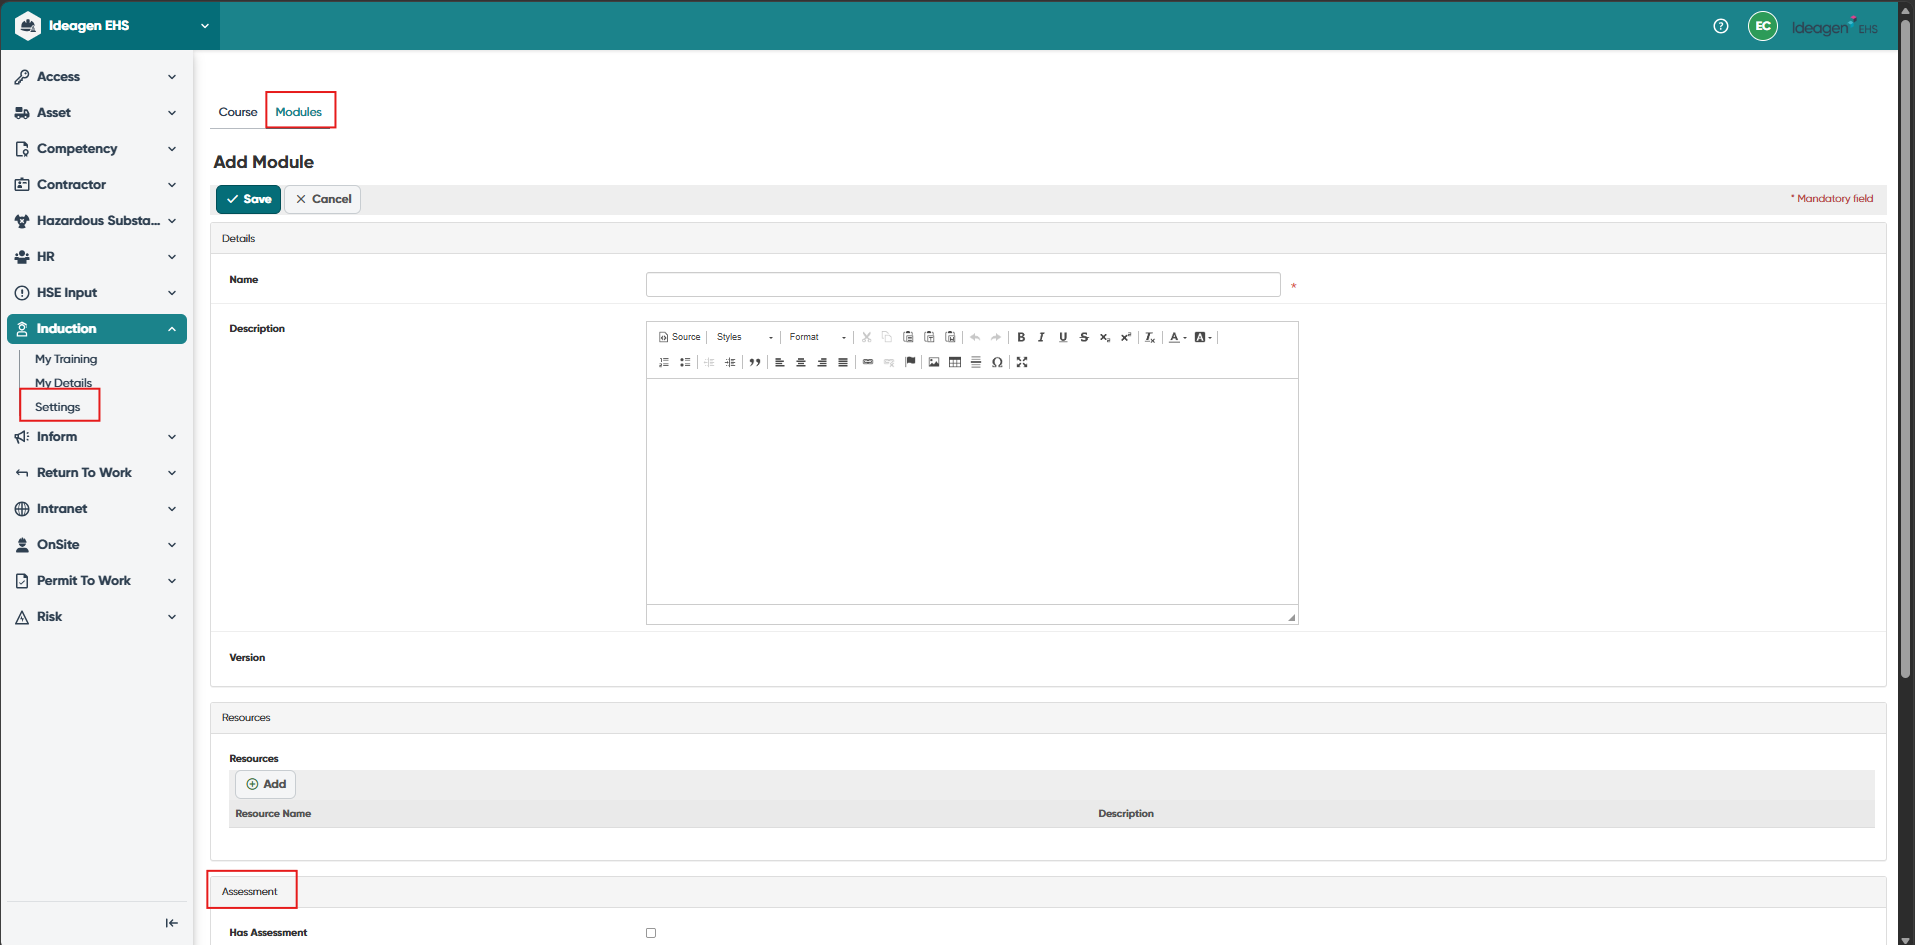
Task: Expand the Competency sidebar menu
Action: (96, 149)
